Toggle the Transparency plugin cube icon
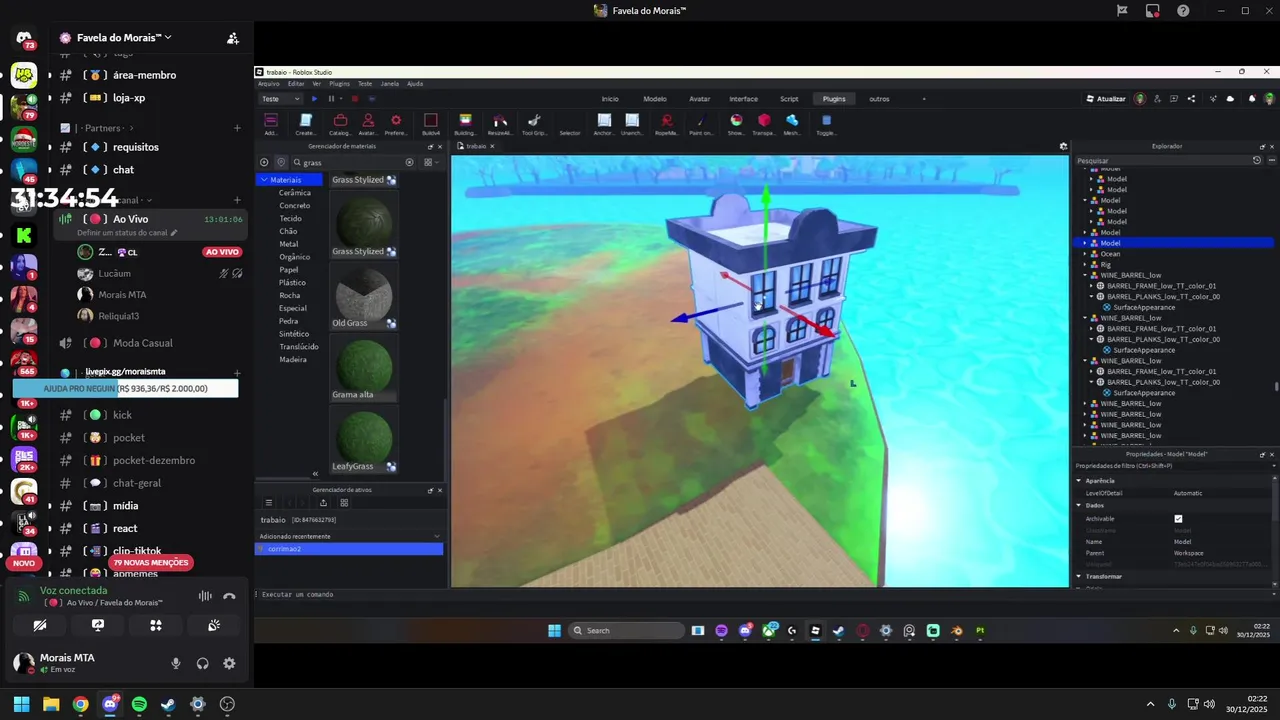 [x=764, y=120]
